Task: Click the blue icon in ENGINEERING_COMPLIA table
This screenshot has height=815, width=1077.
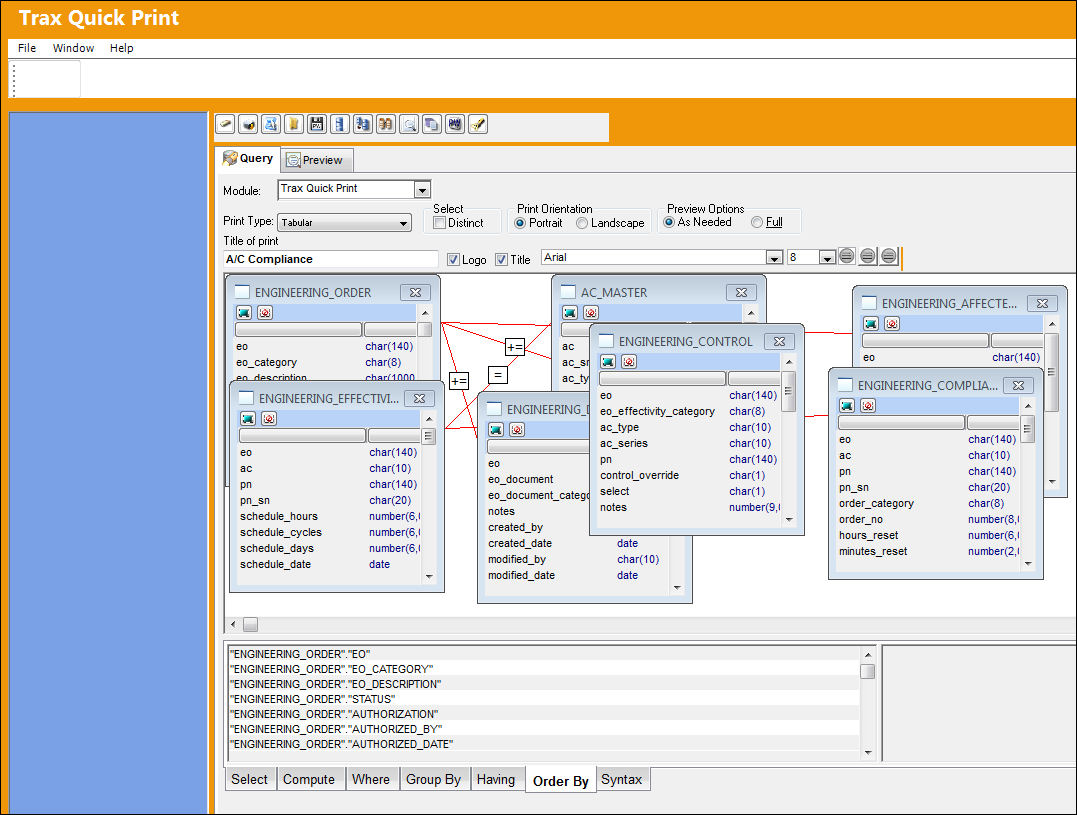Action: coord(847,405)
